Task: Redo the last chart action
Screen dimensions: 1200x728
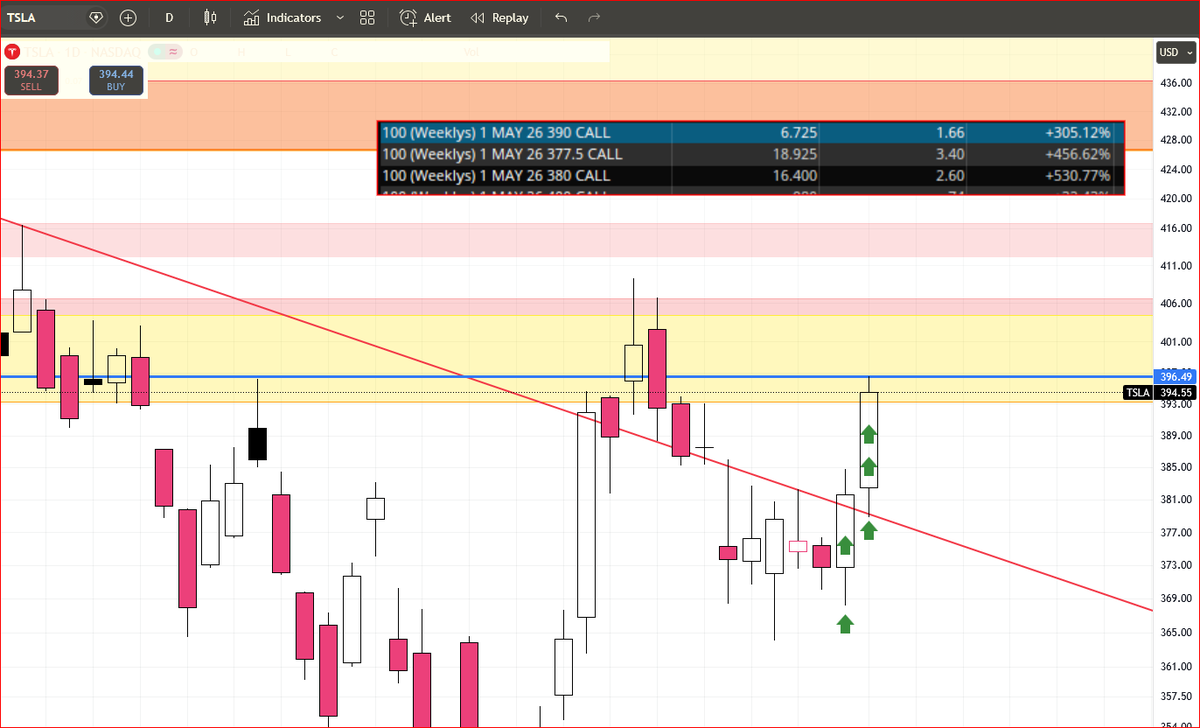Action: click(595, 18)
